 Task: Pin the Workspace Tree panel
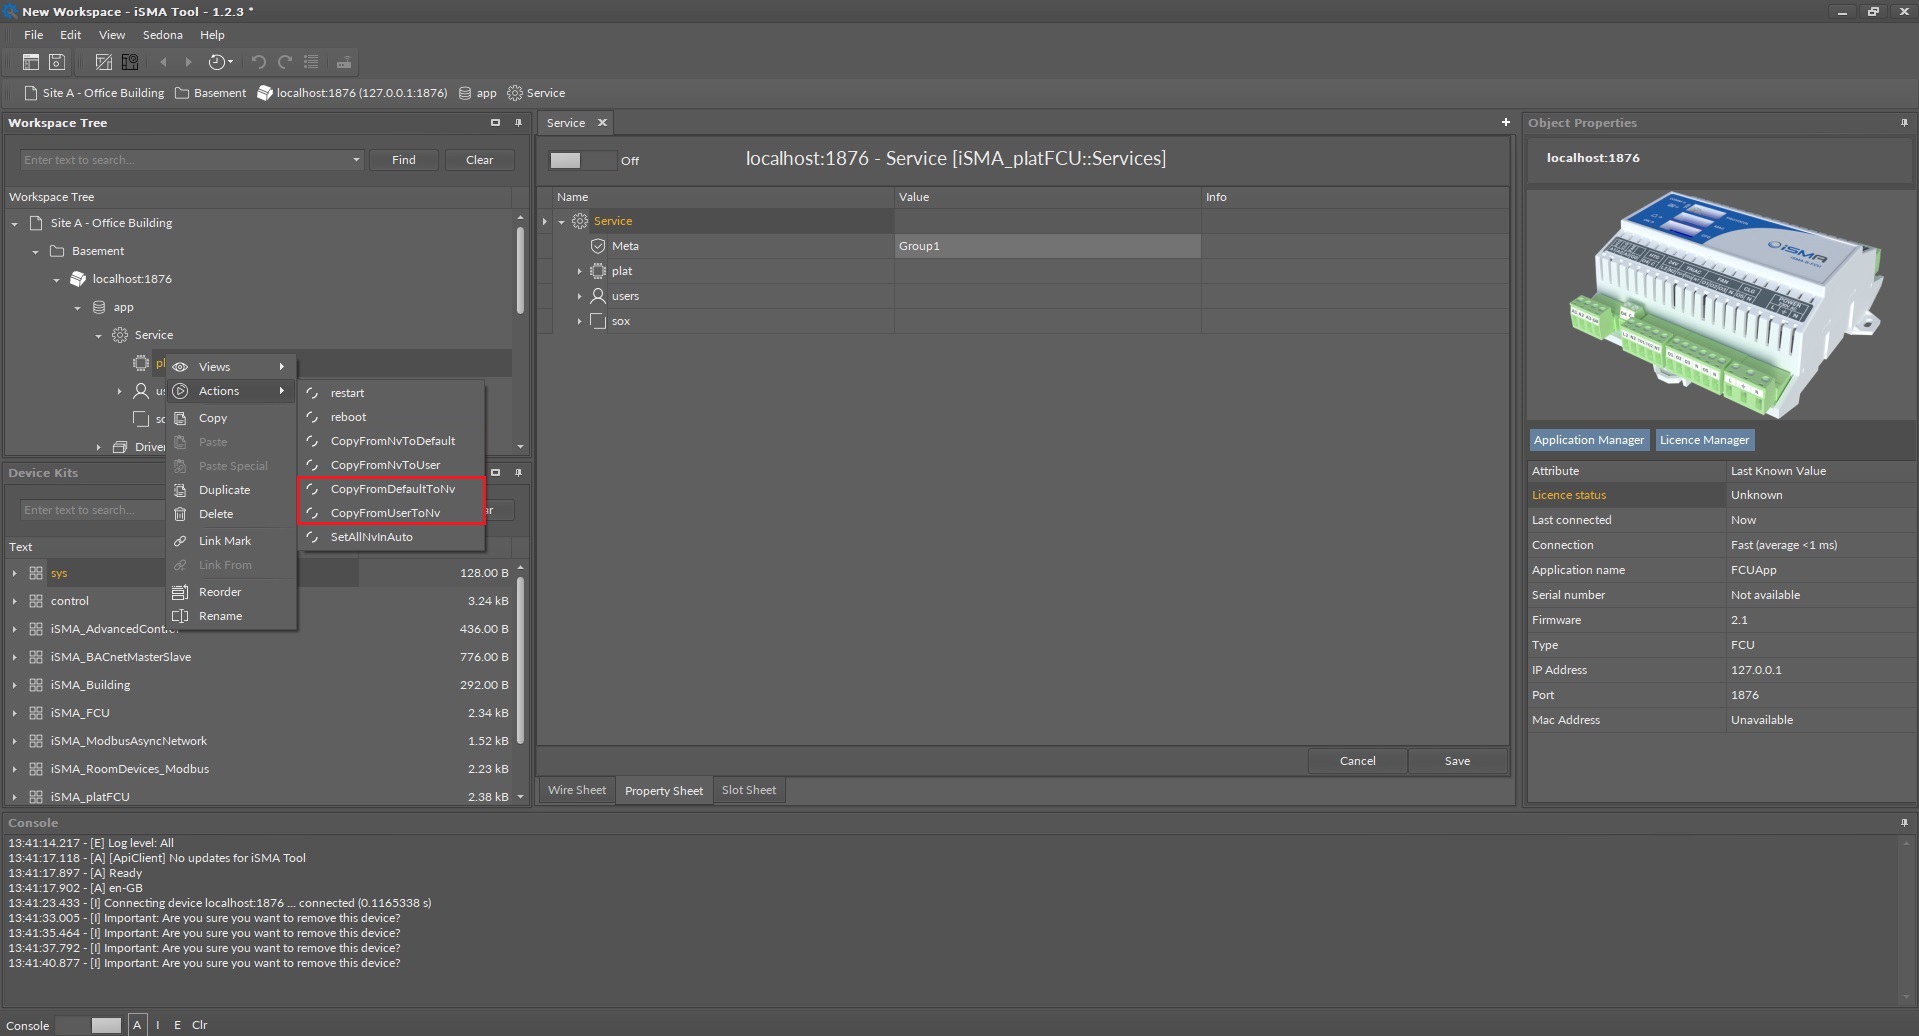coord(518,123)
